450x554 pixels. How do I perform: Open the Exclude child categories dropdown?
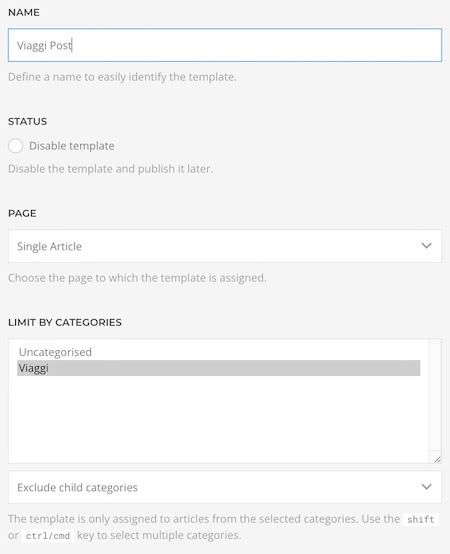225,487
